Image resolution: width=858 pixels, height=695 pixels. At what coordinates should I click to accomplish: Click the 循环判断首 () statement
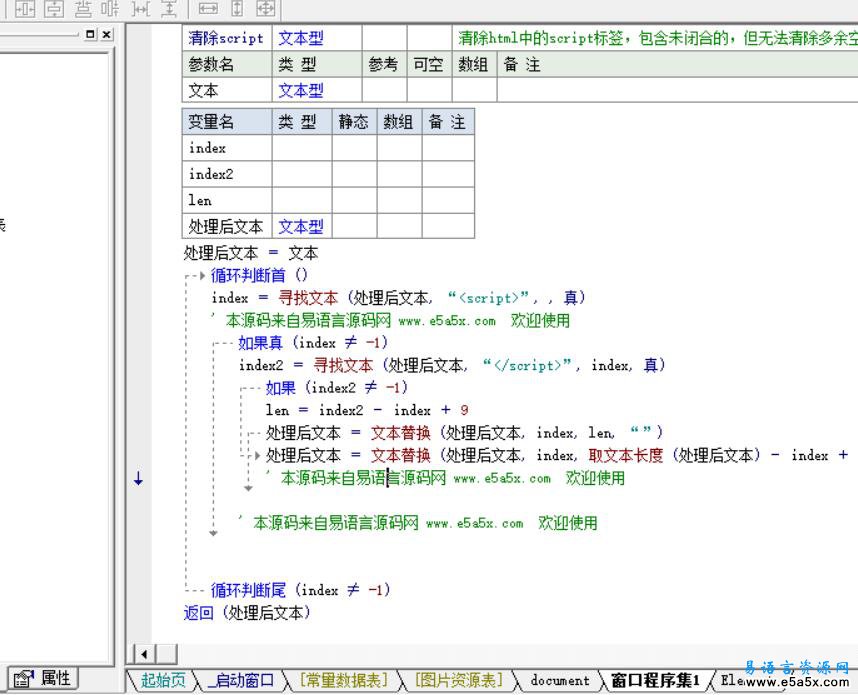(259, 275)
